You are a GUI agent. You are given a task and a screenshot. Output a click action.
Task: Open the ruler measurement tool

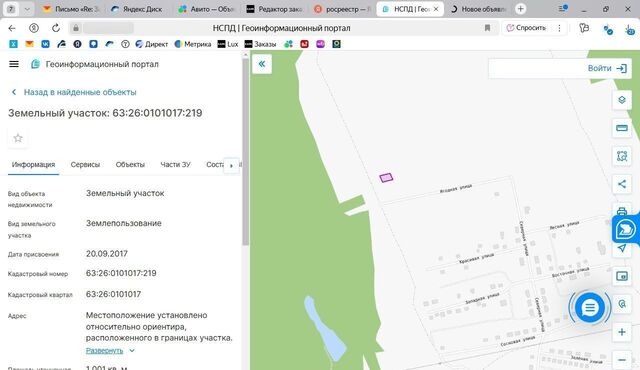coord(622,128)
